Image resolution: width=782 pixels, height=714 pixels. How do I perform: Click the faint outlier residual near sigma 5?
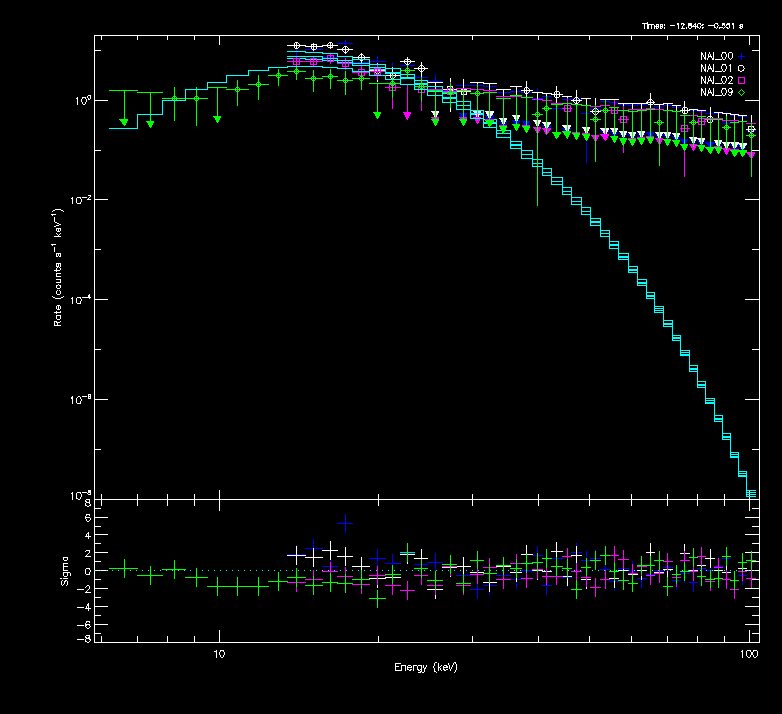(x=345, y=522)
